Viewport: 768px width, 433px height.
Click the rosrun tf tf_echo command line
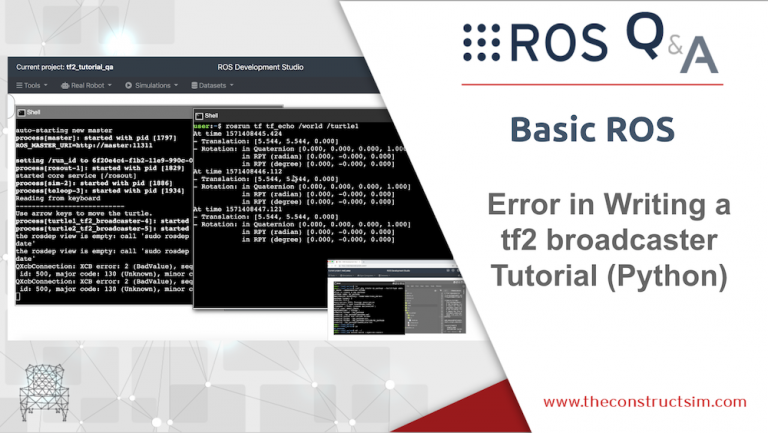(276, 126)
